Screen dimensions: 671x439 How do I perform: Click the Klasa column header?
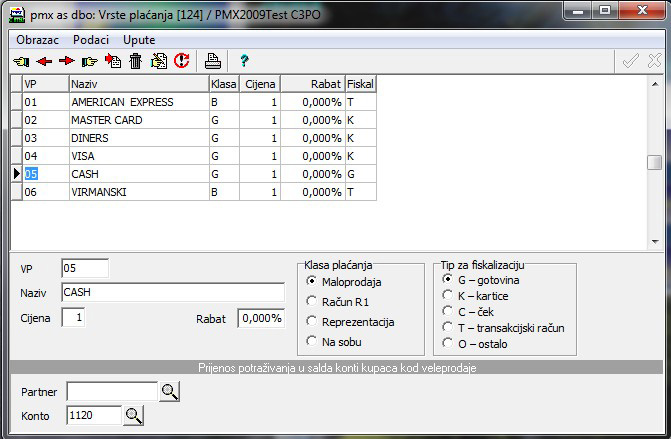point(224,84)
